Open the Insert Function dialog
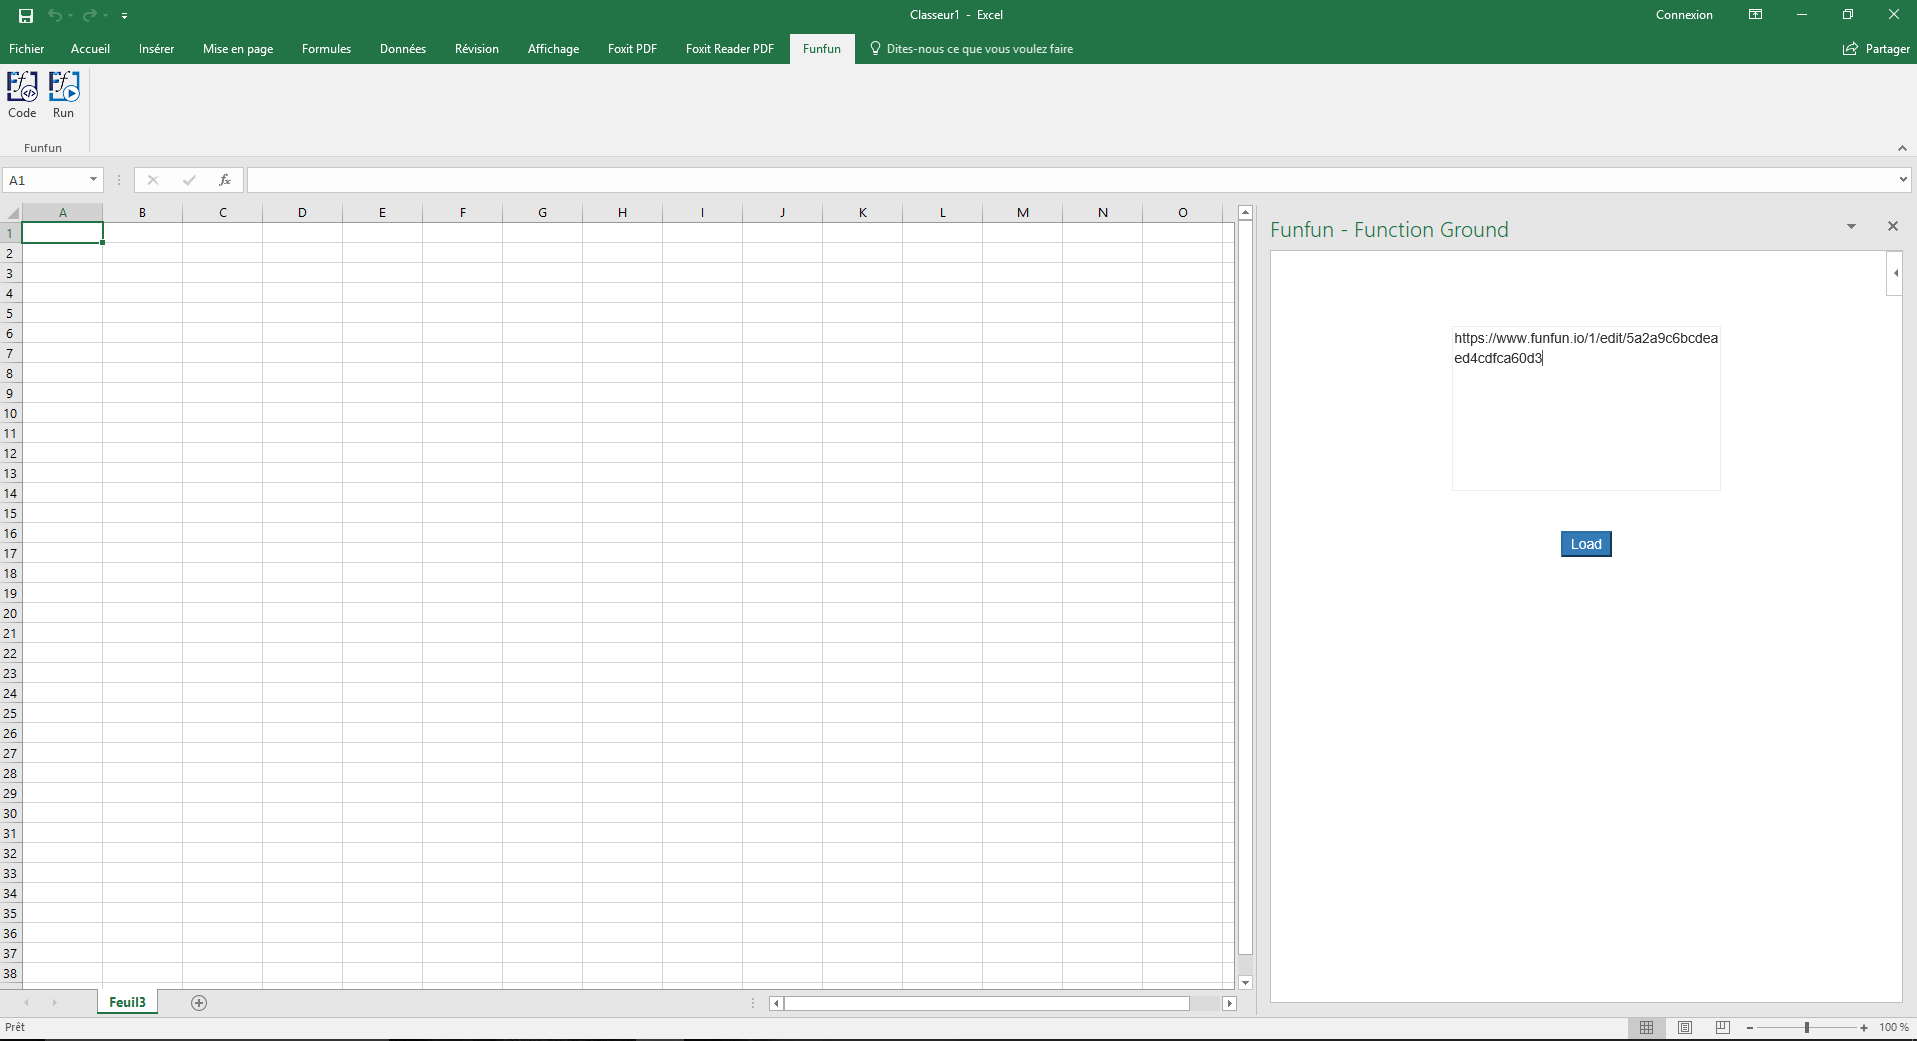The width and height of the screenshot is (1917, 1041). tap(225, 180)
